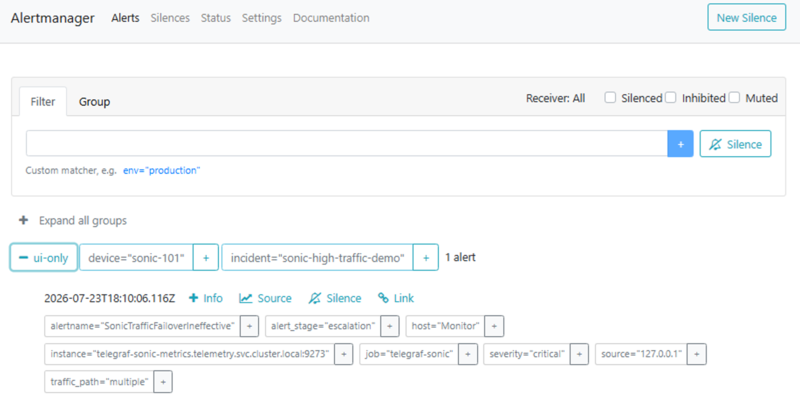Click the plus icon beside device="sonic-101"
This screenshot has height=415, width=800.
pos(206,258)
